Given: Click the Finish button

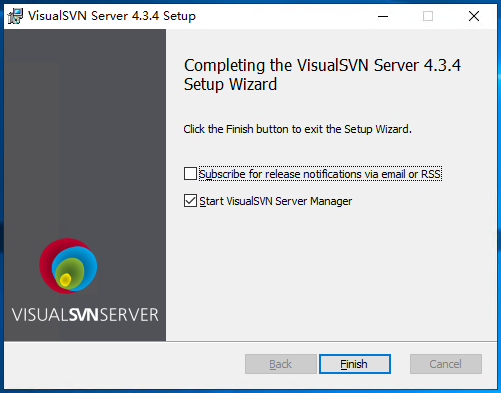Looking at the screenshot, I should click(355, 364).
